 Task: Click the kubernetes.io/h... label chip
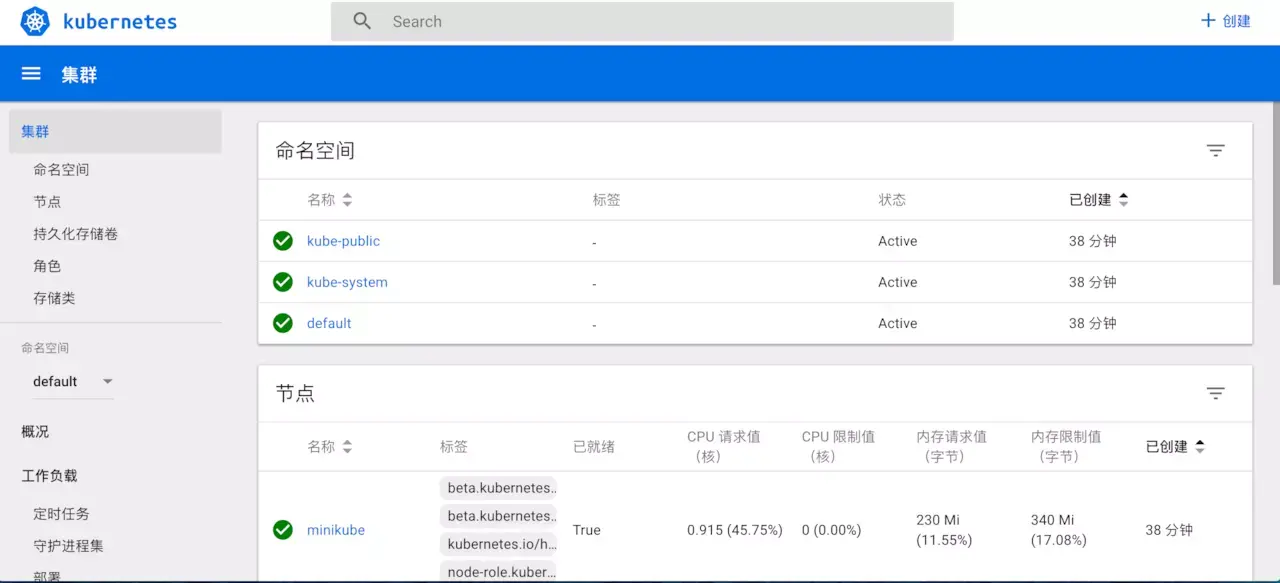coord(499,544)
